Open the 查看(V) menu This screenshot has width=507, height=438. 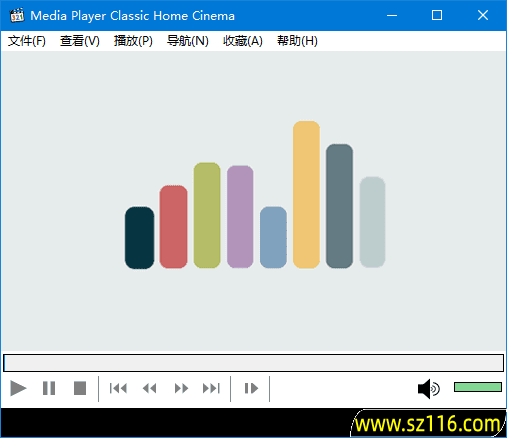(x=80, y=41)
